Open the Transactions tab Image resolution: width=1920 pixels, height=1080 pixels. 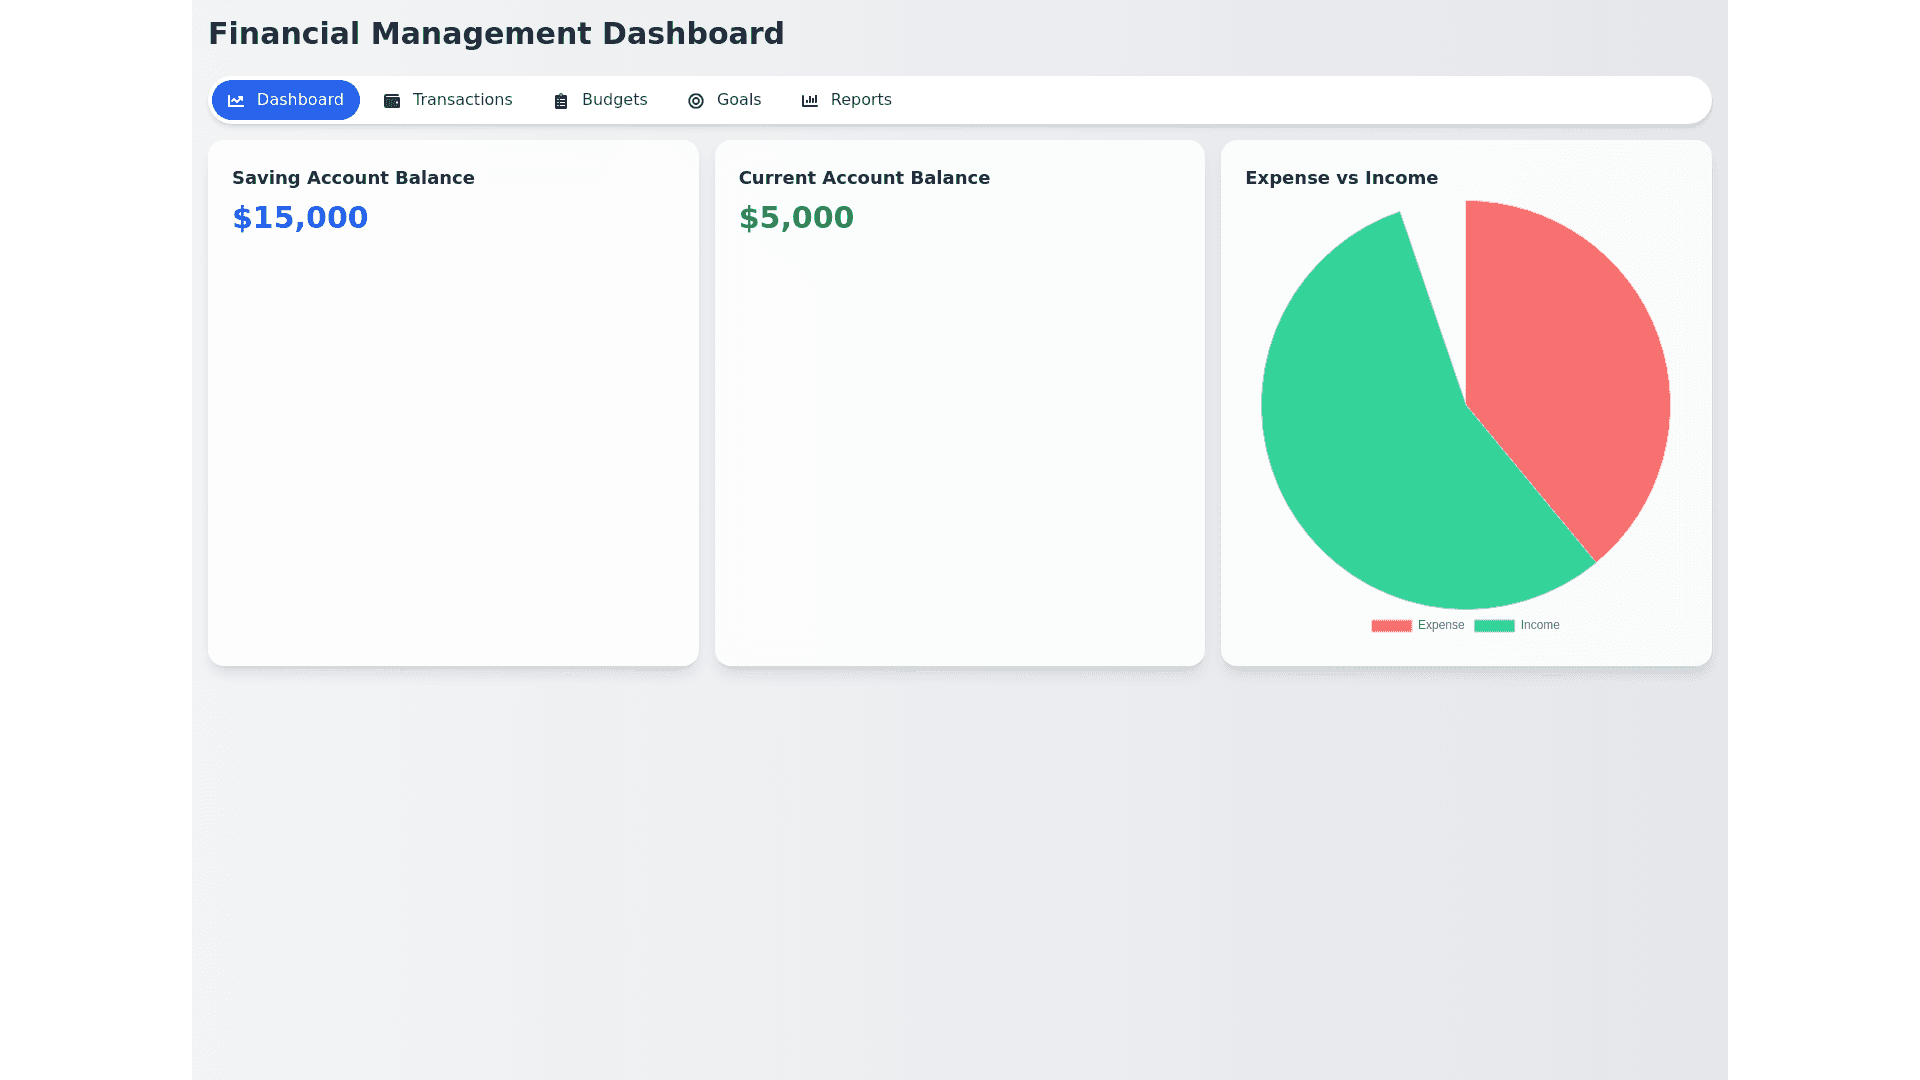[462, 100]
